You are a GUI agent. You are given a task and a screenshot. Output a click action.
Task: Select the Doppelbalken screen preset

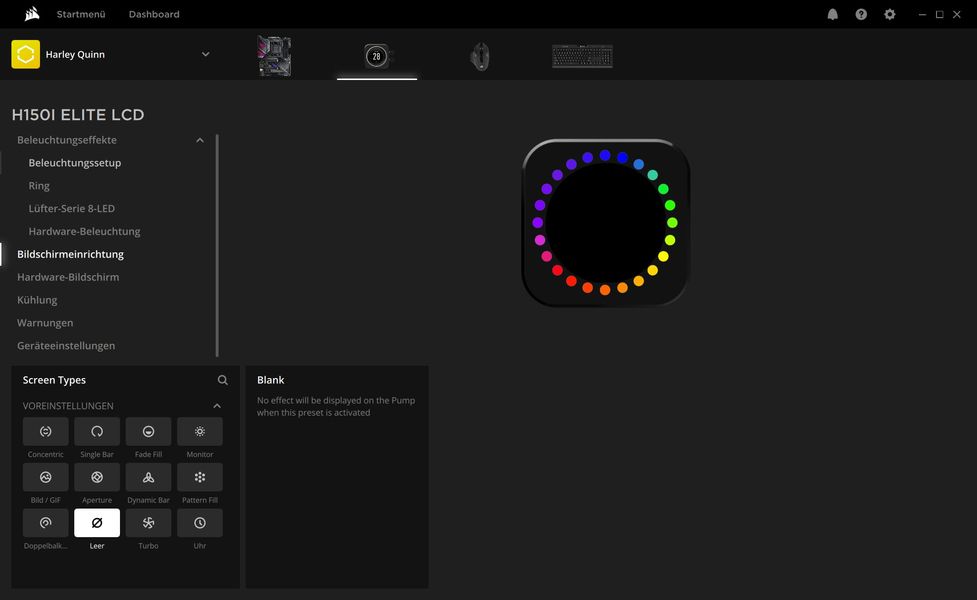click(45, 523)
